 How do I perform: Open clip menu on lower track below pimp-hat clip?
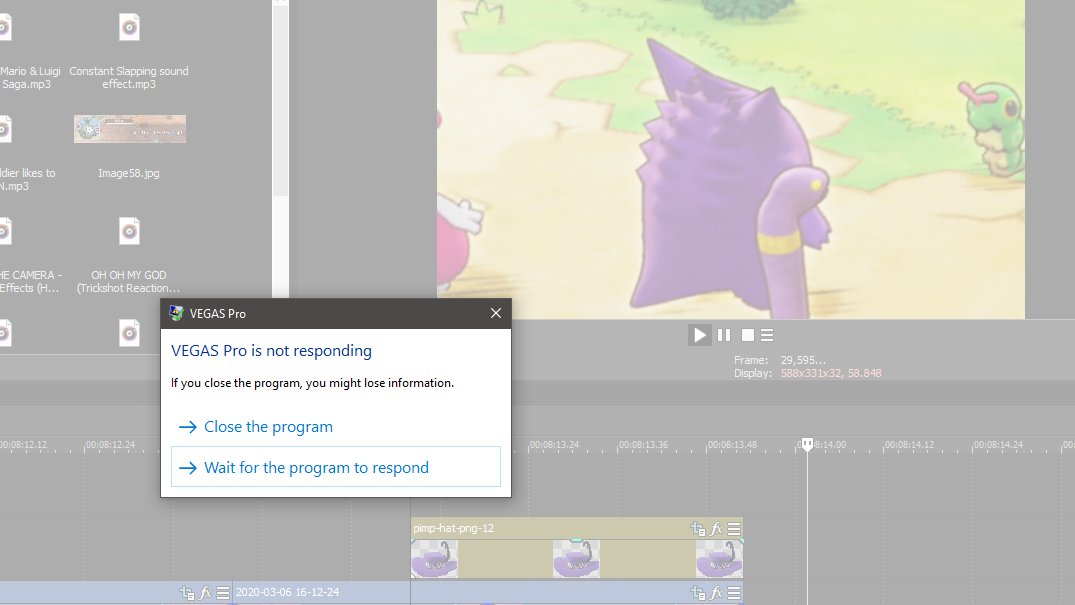click(734, 593)
